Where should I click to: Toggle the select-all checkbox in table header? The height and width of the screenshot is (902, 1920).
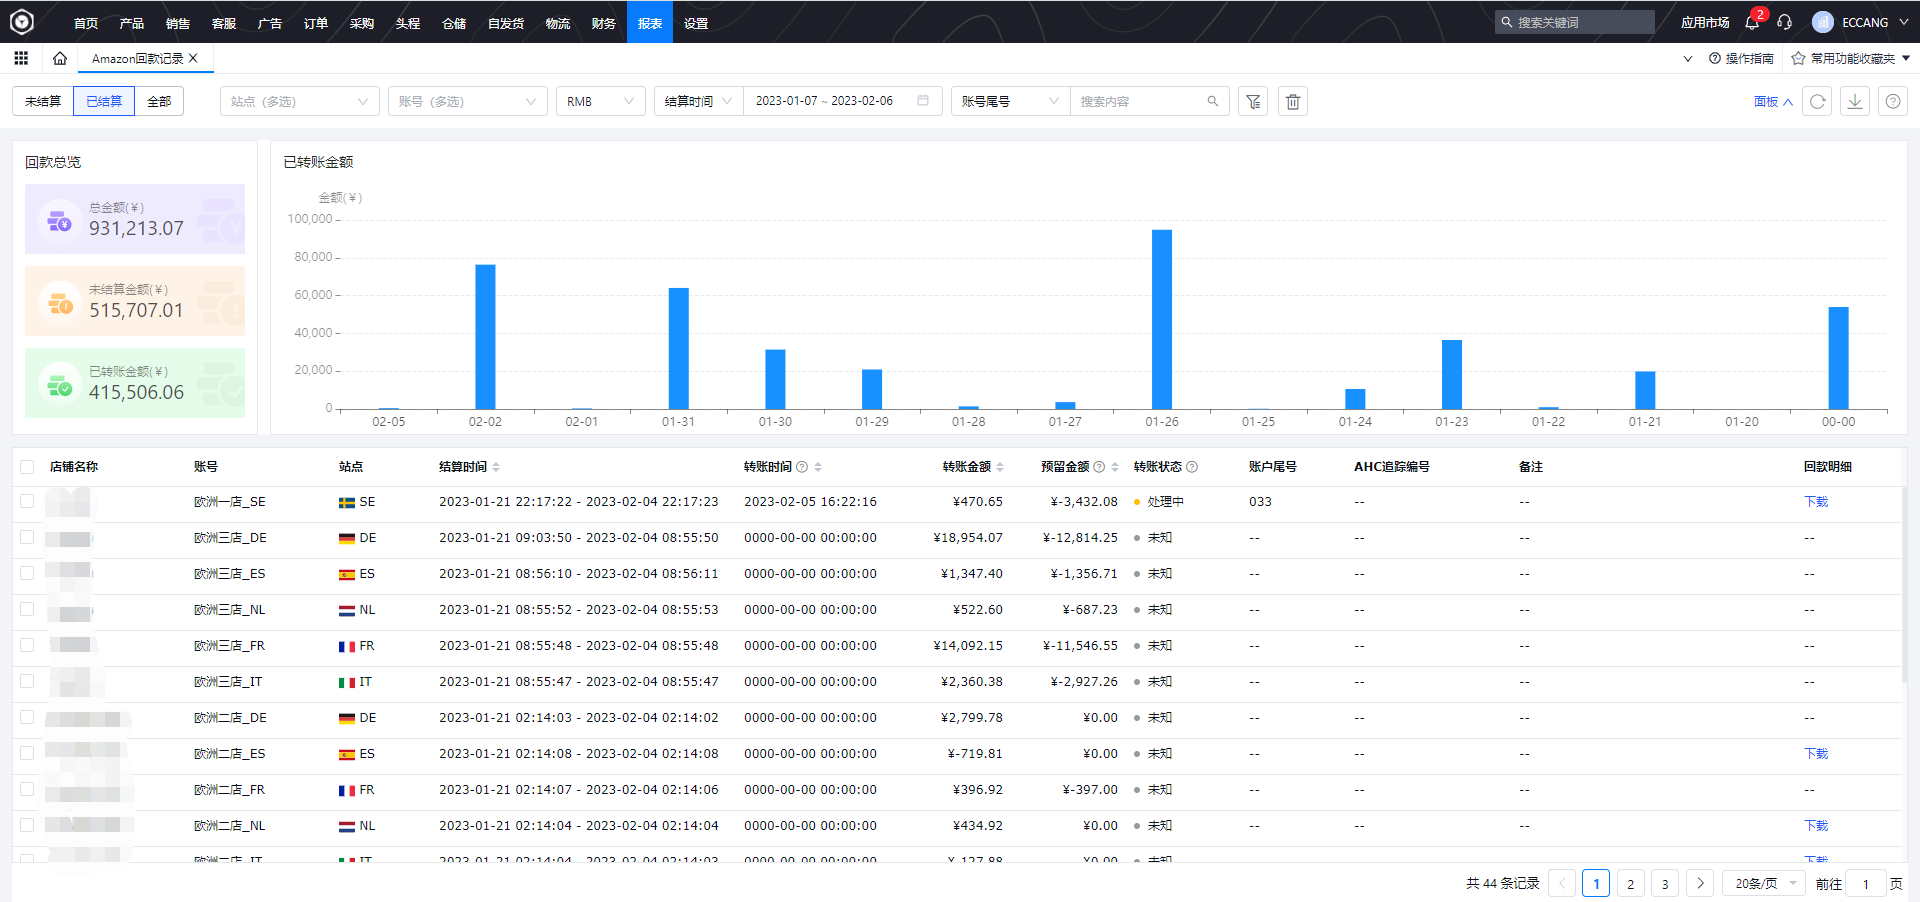click(27, 467)
